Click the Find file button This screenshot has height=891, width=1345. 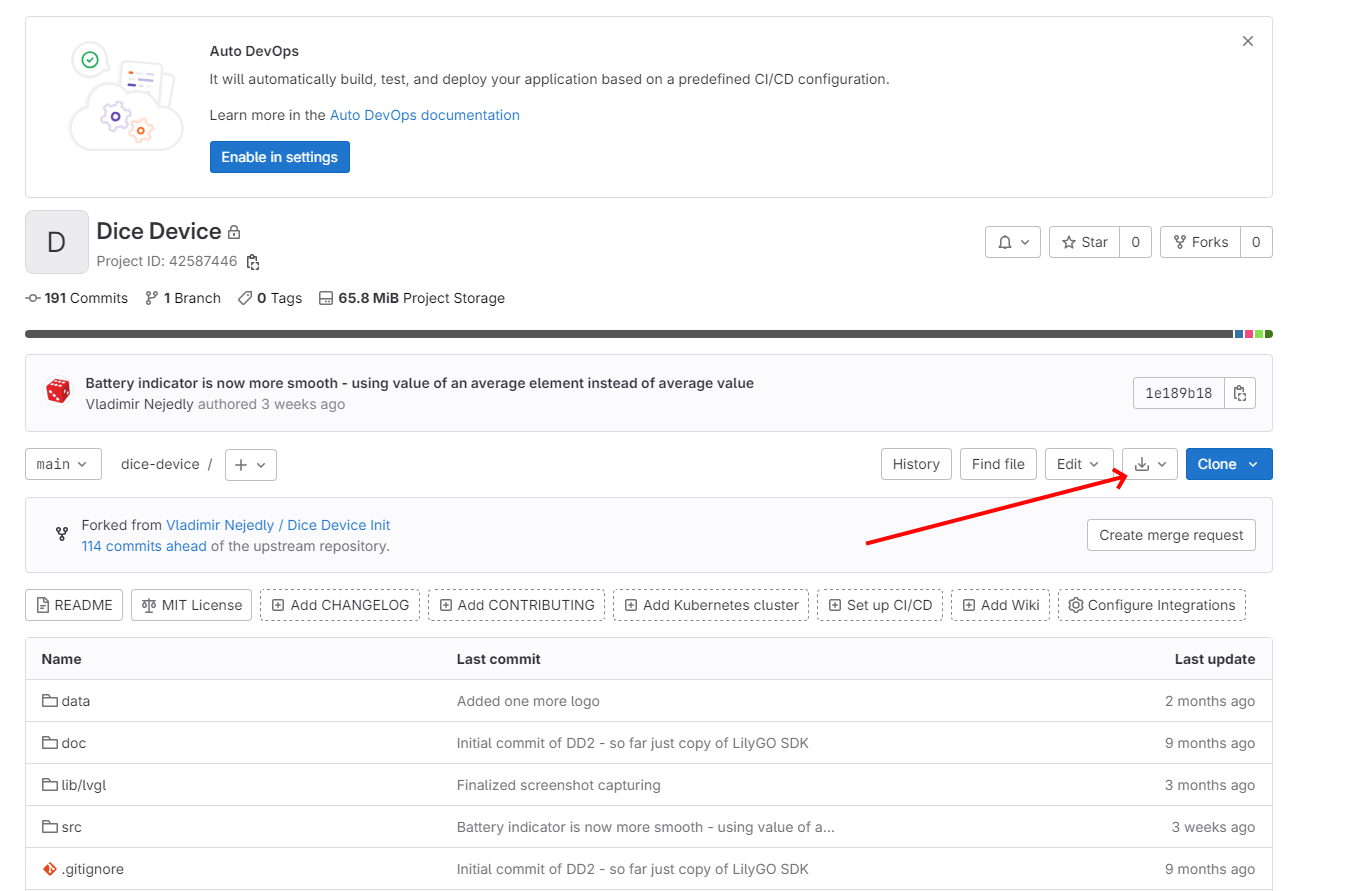tap(998, 464)
